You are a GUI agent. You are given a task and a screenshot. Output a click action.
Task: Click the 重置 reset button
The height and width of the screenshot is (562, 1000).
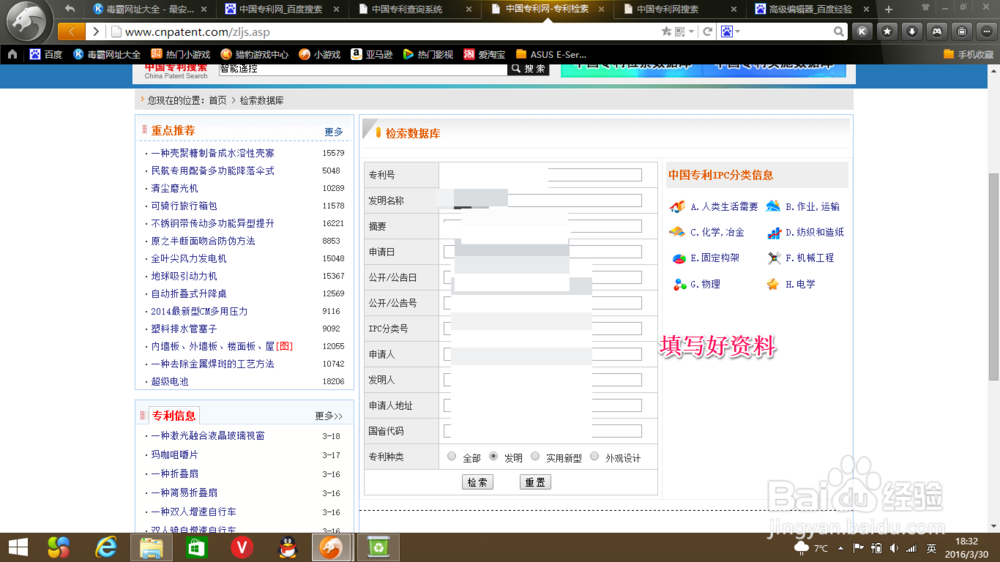(x=535, y=482)
